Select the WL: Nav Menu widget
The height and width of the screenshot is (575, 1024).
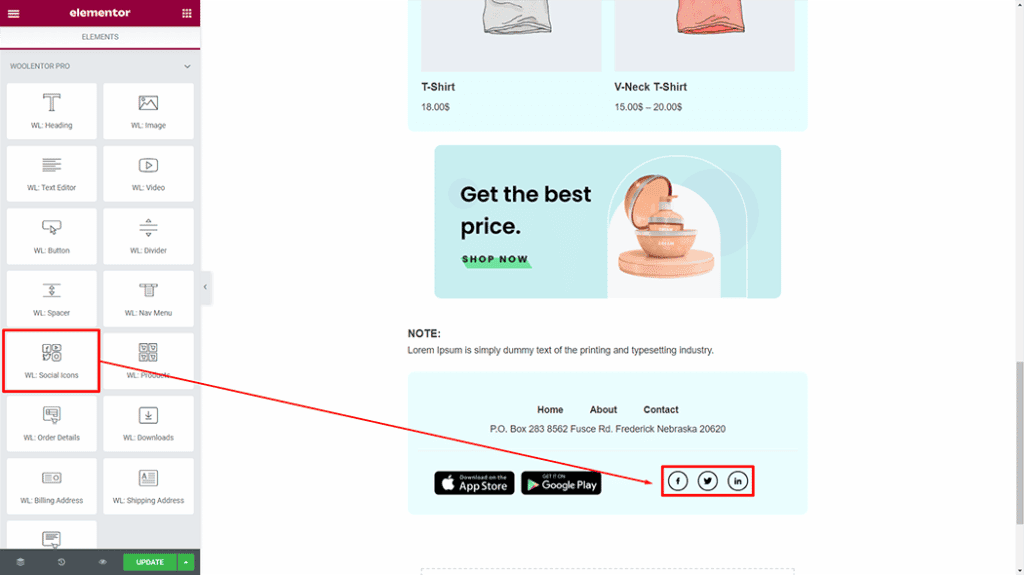coord(148,299)
